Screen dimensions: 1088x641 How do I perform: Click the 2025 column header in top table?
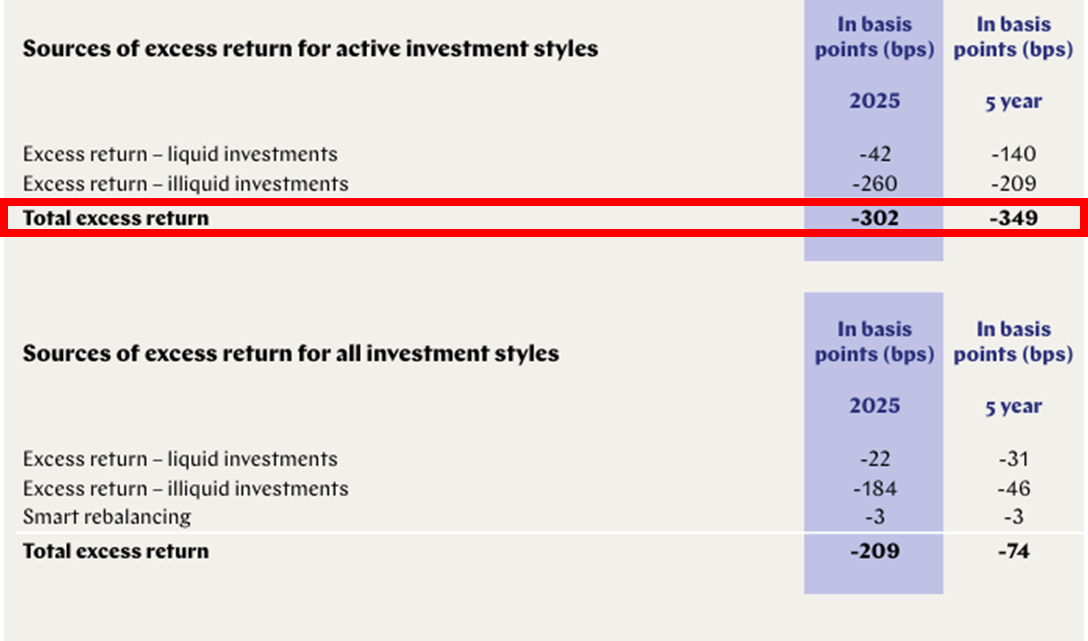click(874, 101)
